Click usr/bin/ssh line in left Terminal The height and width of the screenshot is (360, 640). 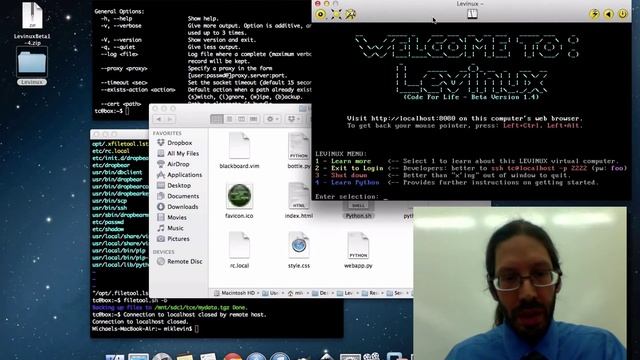[x=109, y=208]
